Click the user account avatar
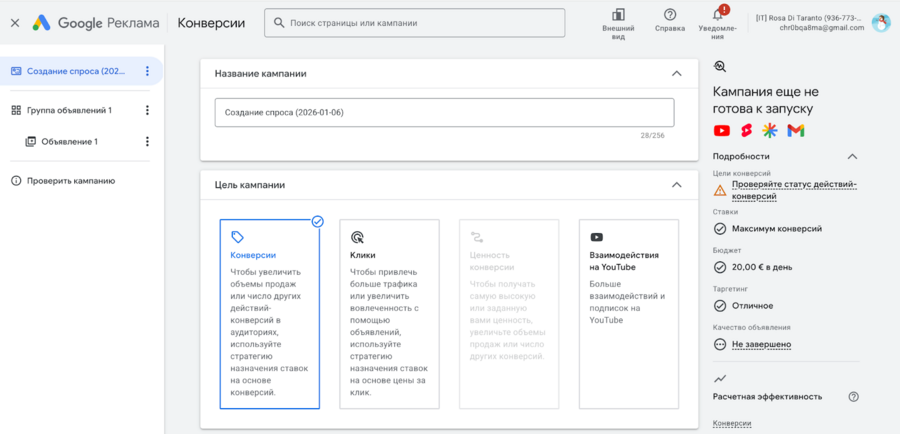 pyautogui.click(x=880, y=23)
